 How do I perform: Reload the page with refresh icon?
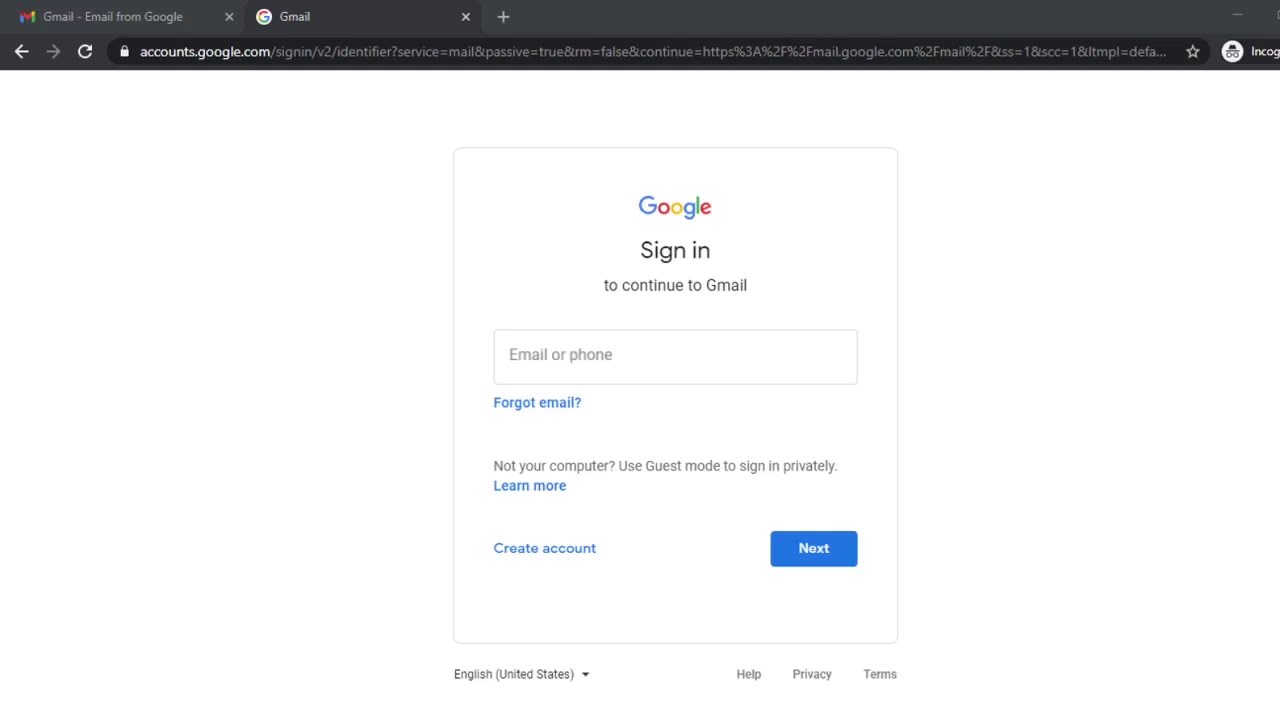(x=85, y=51)
